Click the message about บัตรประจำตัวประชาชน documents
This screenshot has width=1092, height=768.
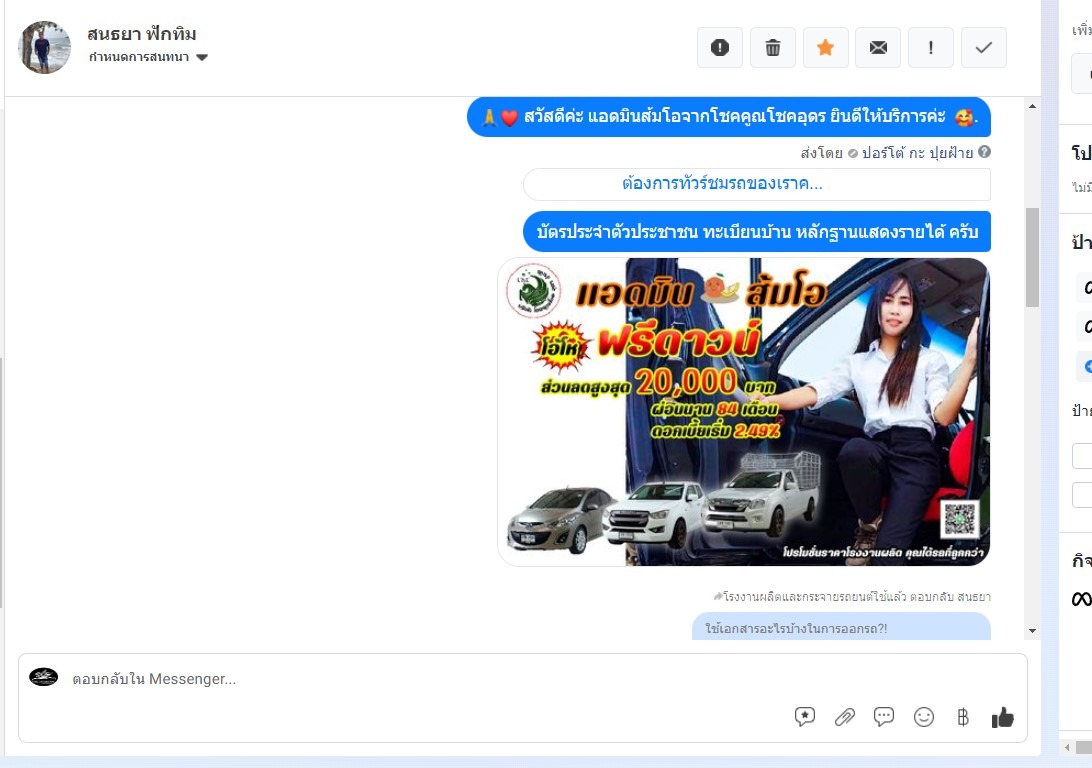[757, 232]
